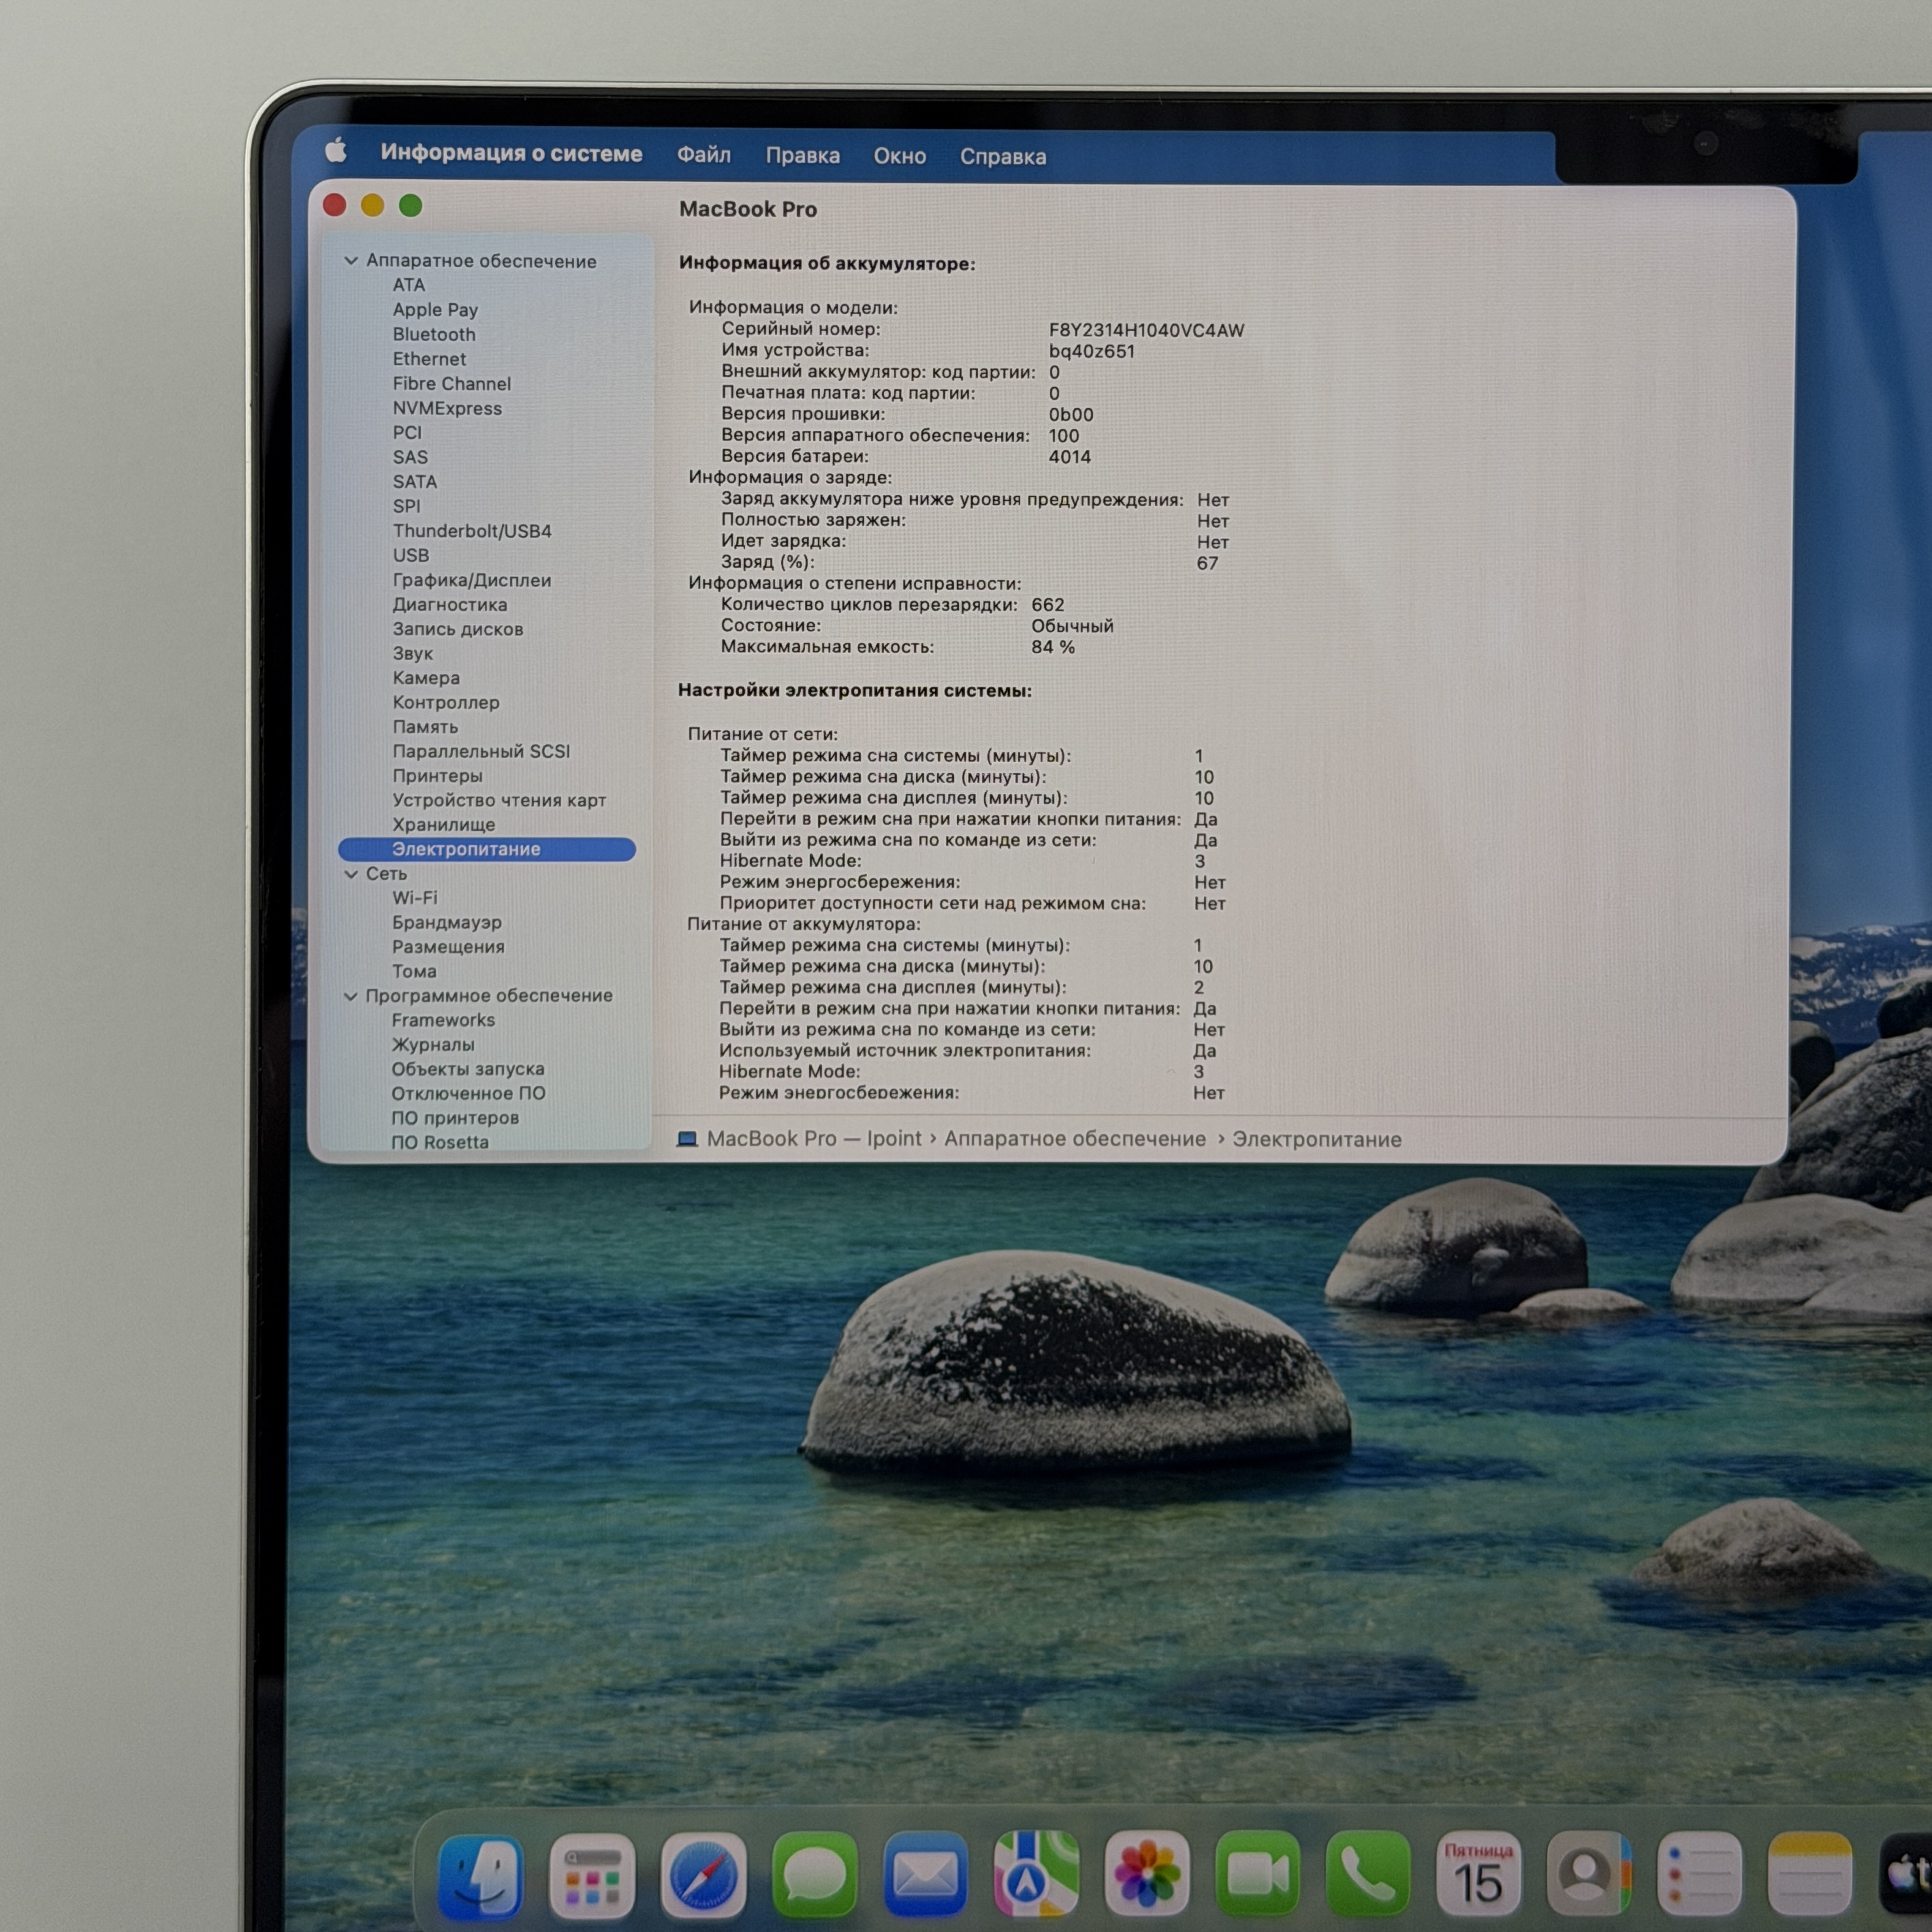Image resolution: width=1932 pixels, height=1932 pixels.
Task: Show Графика/Дисплеи information
Action: [x=472, y=580]
